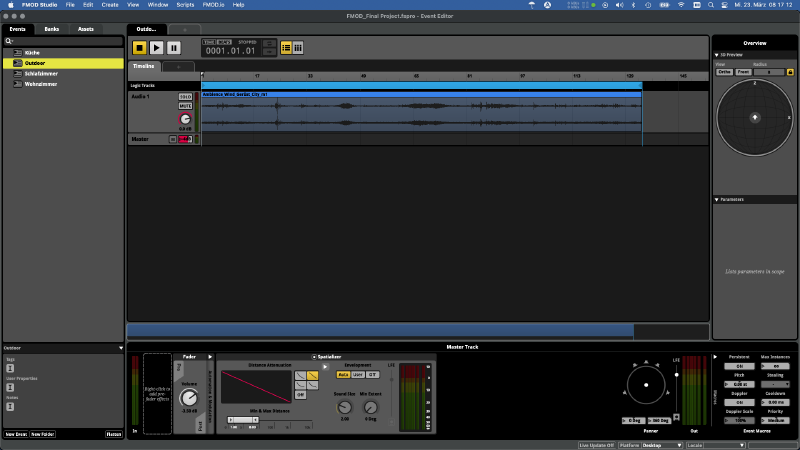Click the blue loop region in Logic Tracks
Image resolution: width=800 pixels, height=450 pixels.
(x=421, y=85)
